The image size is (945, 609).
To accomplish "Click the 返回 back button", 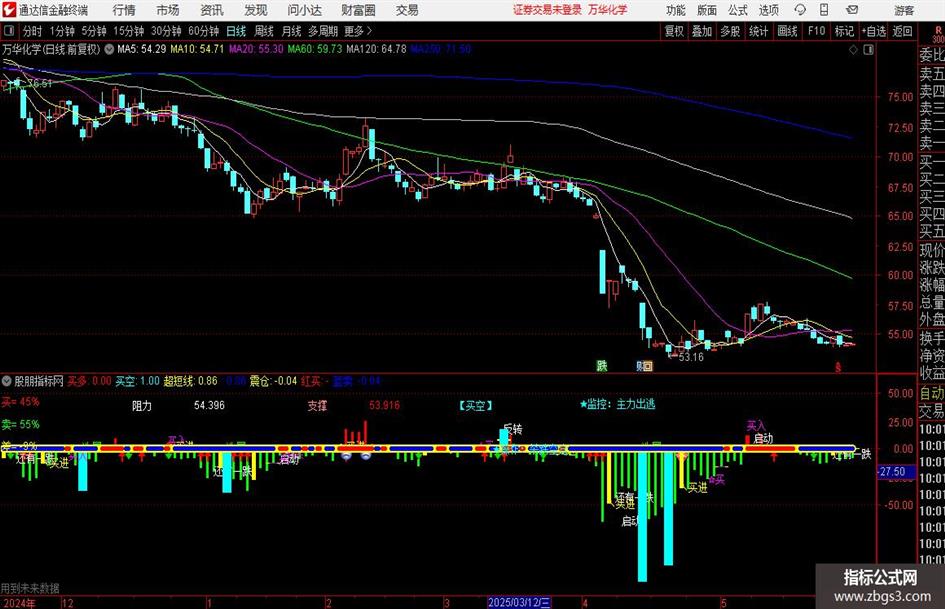I will click(902, 31).
